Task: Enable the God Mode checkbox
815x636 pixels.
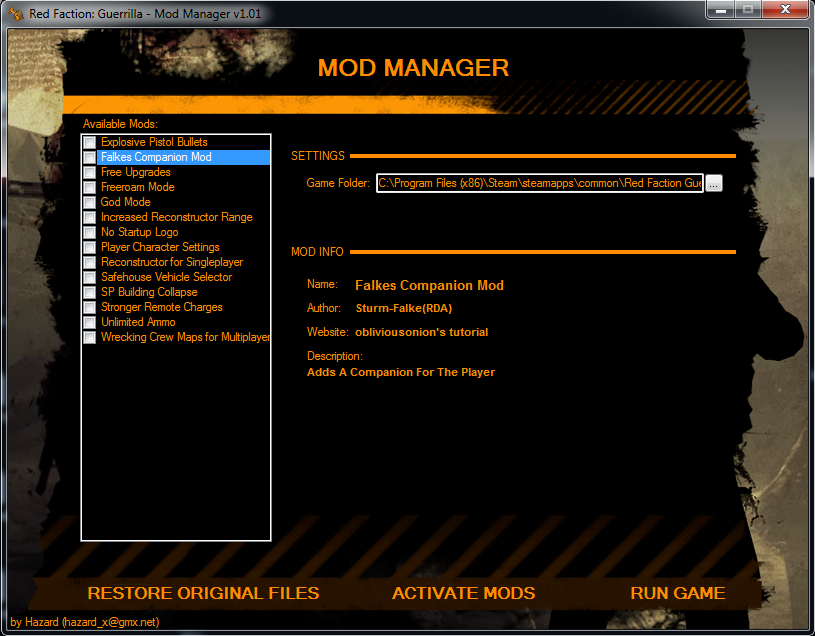Action: [90, 202]
